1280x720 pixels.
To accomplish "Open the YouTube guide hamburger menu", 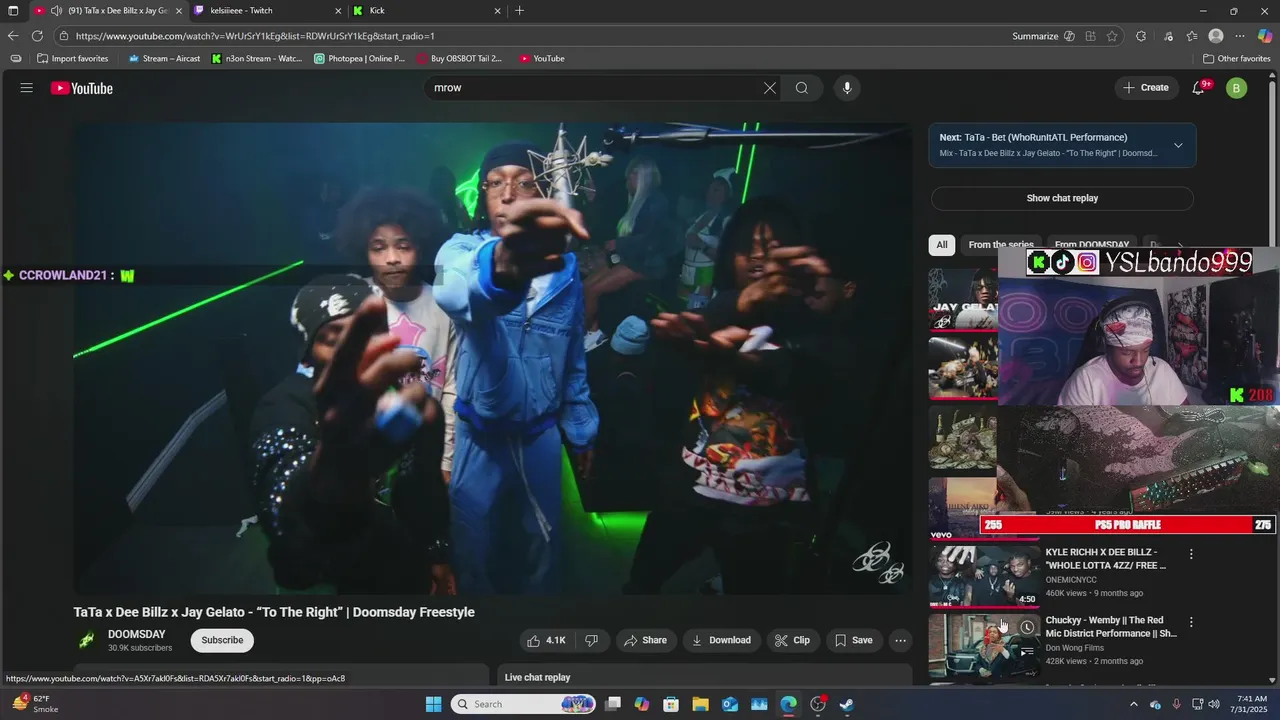I will pyautogui.click(x=26, y=88).
